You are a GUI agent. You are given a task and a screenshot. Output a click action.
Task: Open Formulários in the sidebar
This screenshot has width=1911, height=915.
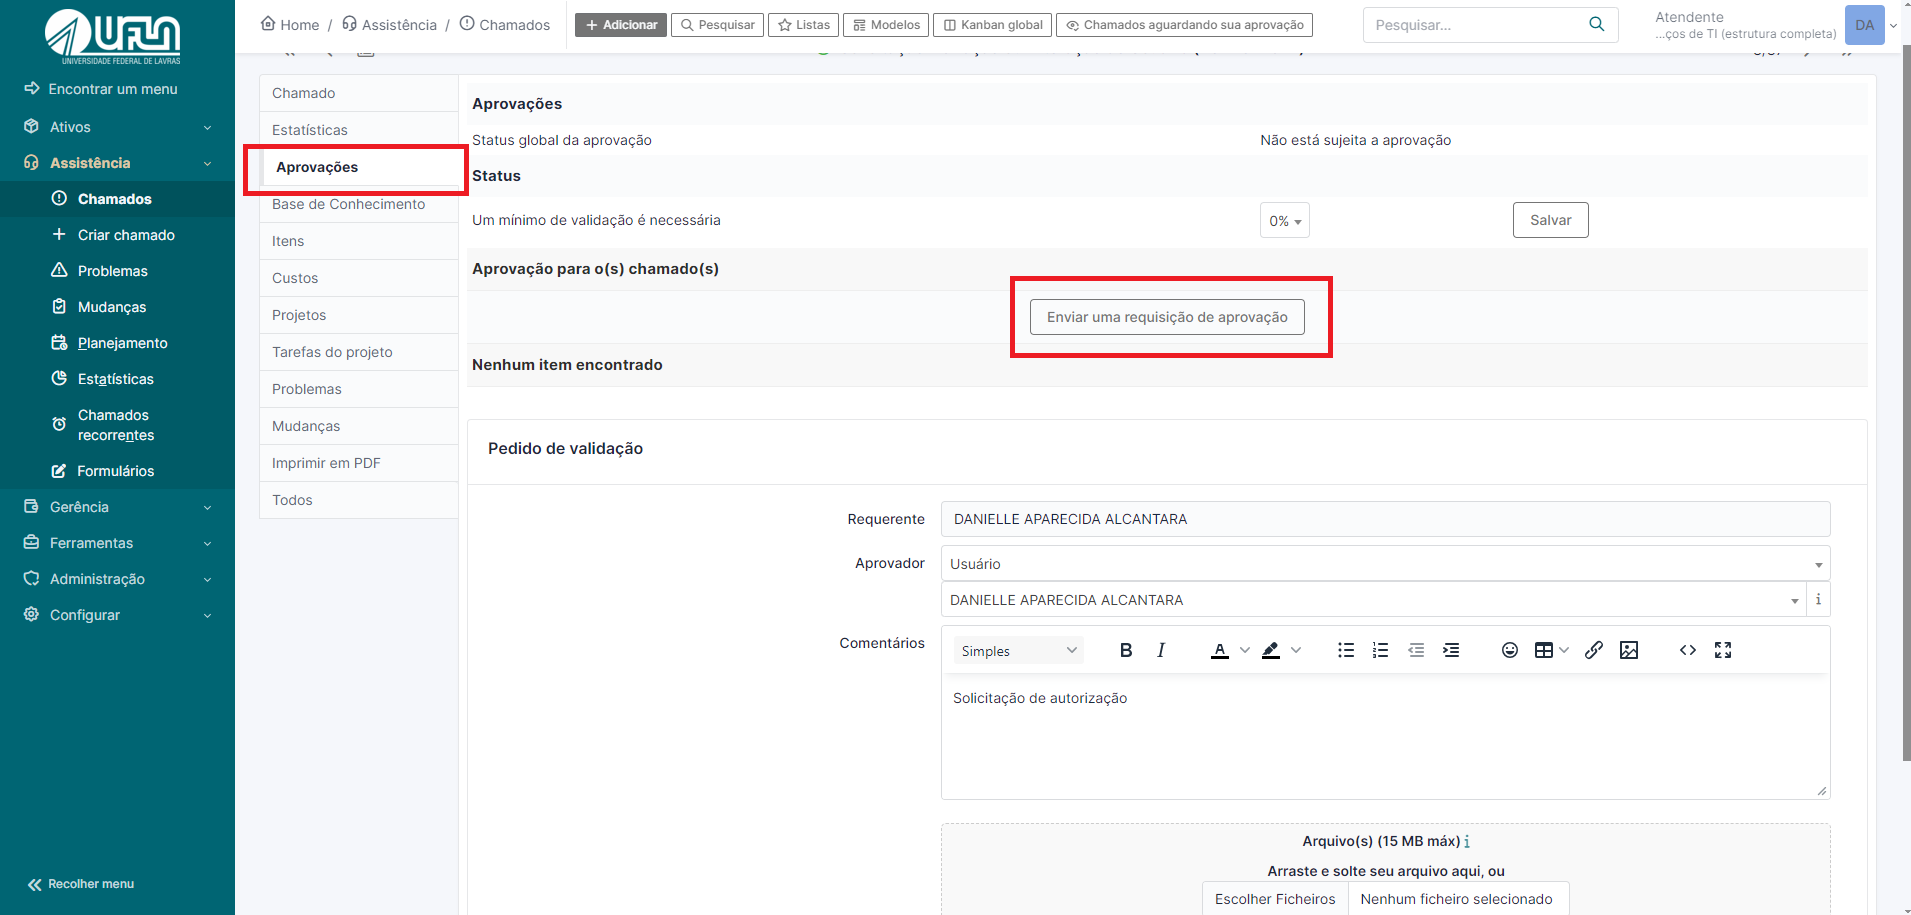click(117, 471)
